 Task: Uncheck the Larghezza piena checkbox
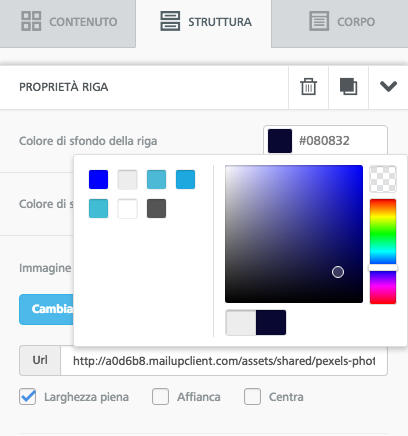tap(28, 397)
